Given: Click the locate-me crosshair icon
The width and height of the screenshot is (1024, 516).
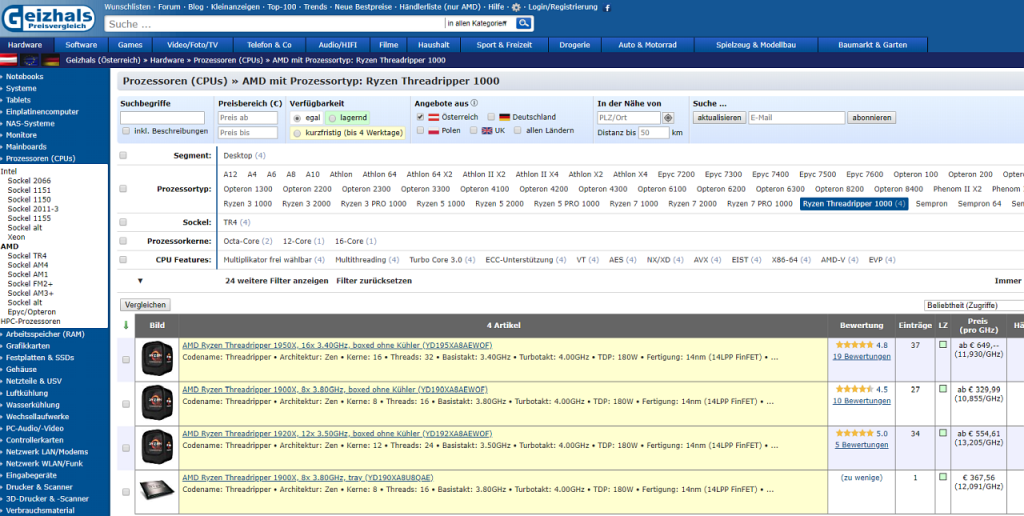Looking at the screenshot, I should (667, 118).
